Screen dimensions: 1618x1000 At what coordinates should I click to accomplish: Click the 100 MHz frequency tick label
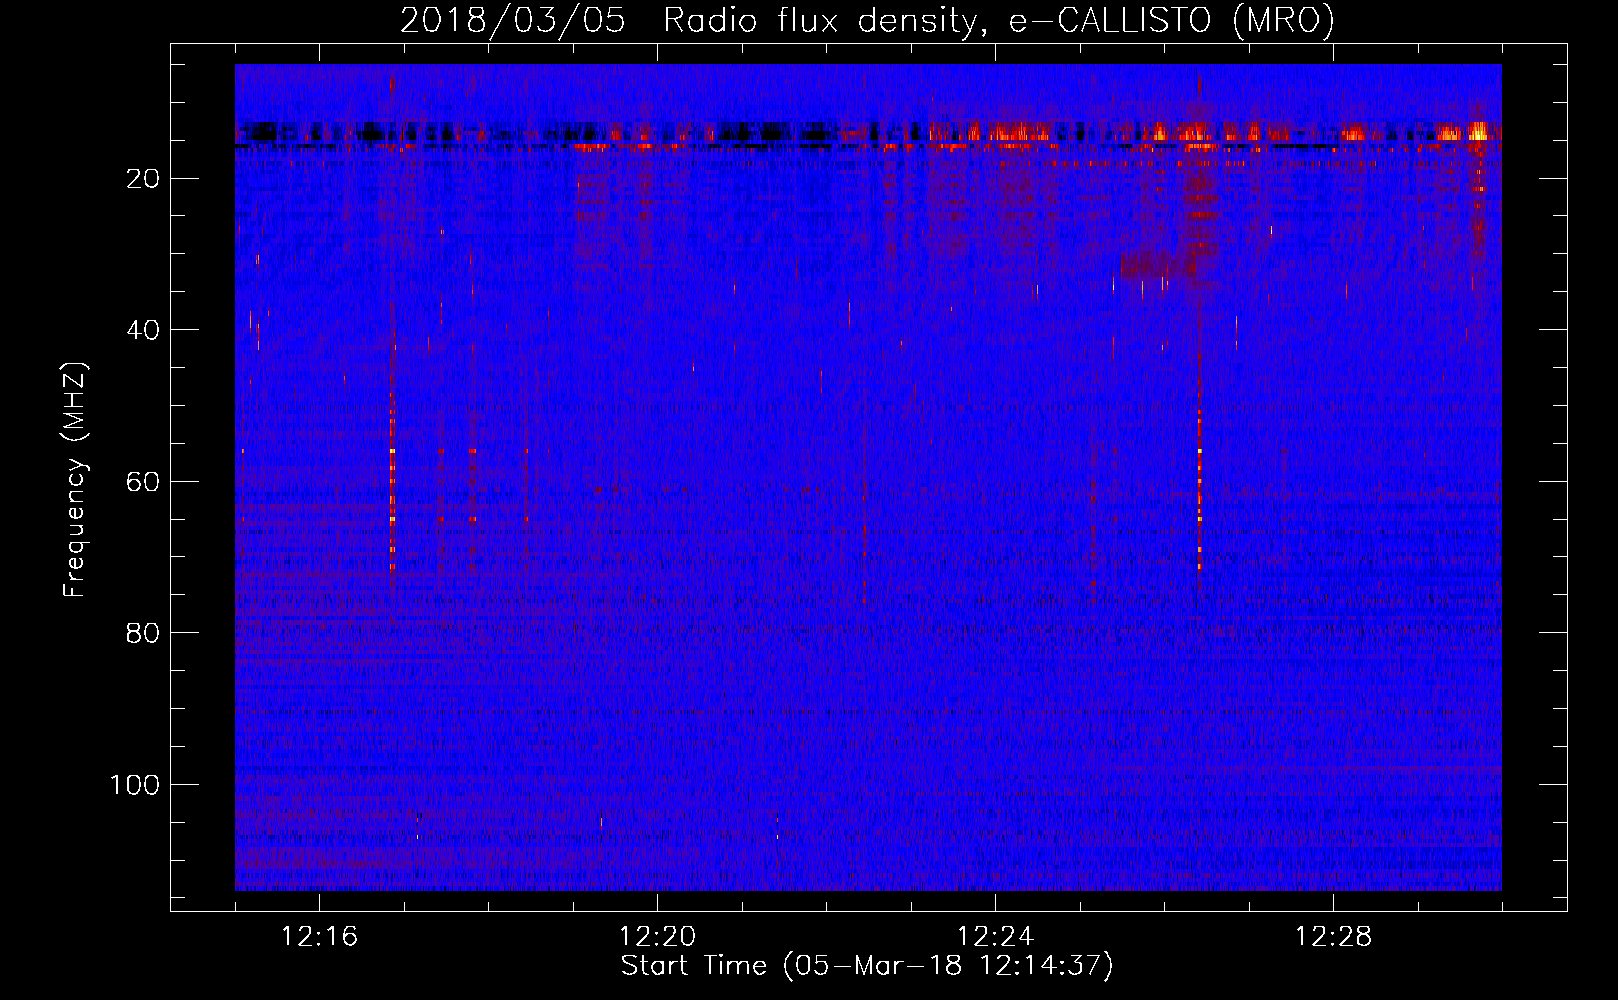(135, 785)
